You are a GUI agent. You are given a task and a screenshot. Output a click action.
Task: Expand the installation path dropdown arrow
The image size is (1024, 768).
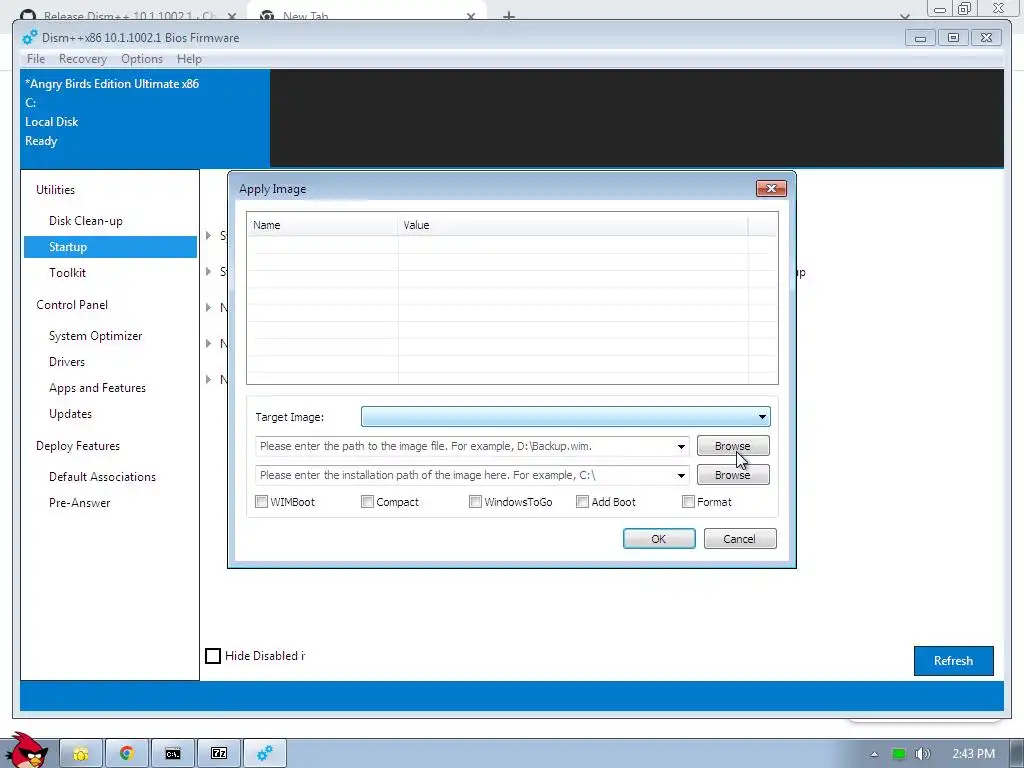tap(681, 475)
